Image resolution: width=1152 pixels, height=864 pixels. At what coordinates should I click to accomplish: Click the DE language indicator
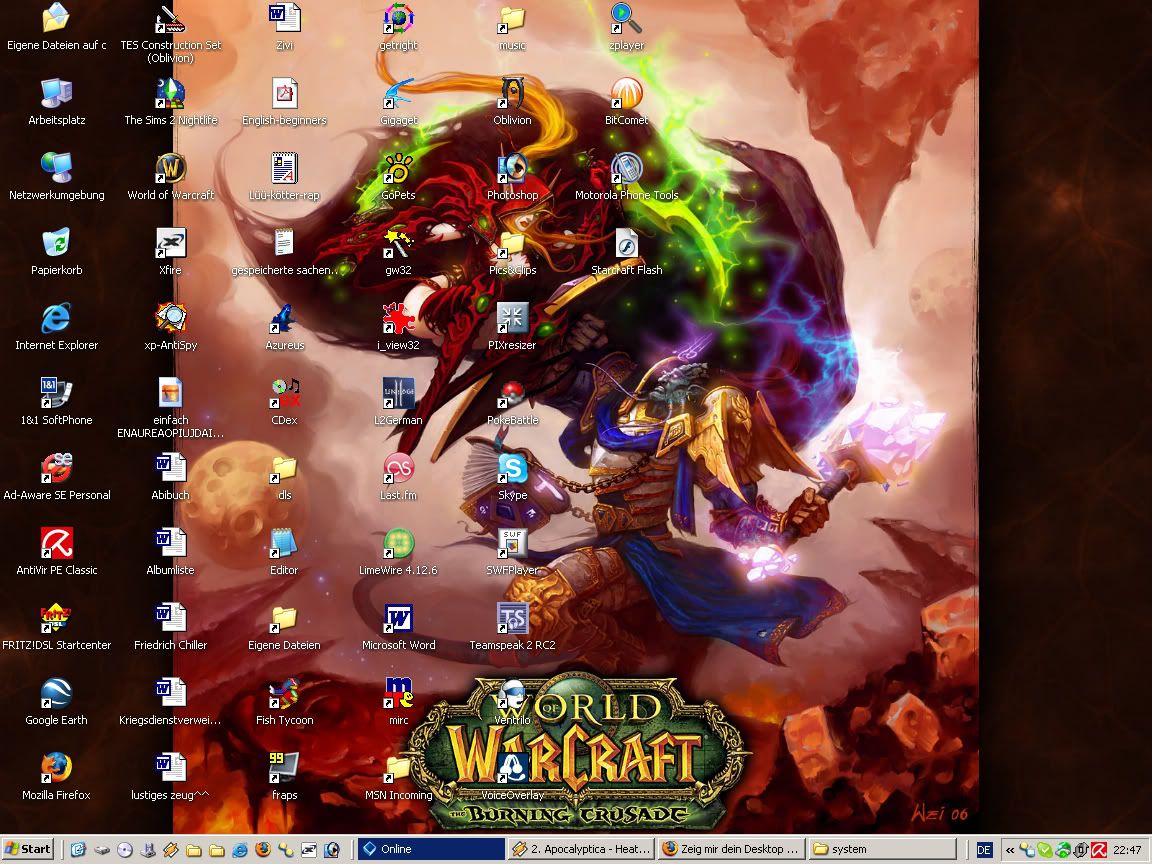[x=984, y=850]
